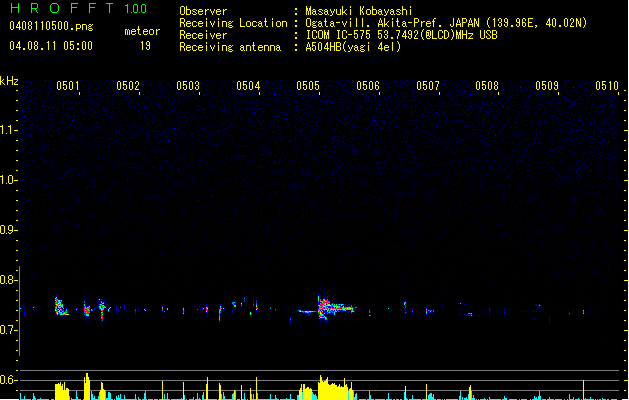This screenshot has width=629, height=400.
Task: Click the wide yellow power block after 0505
Action: point(335,388)
